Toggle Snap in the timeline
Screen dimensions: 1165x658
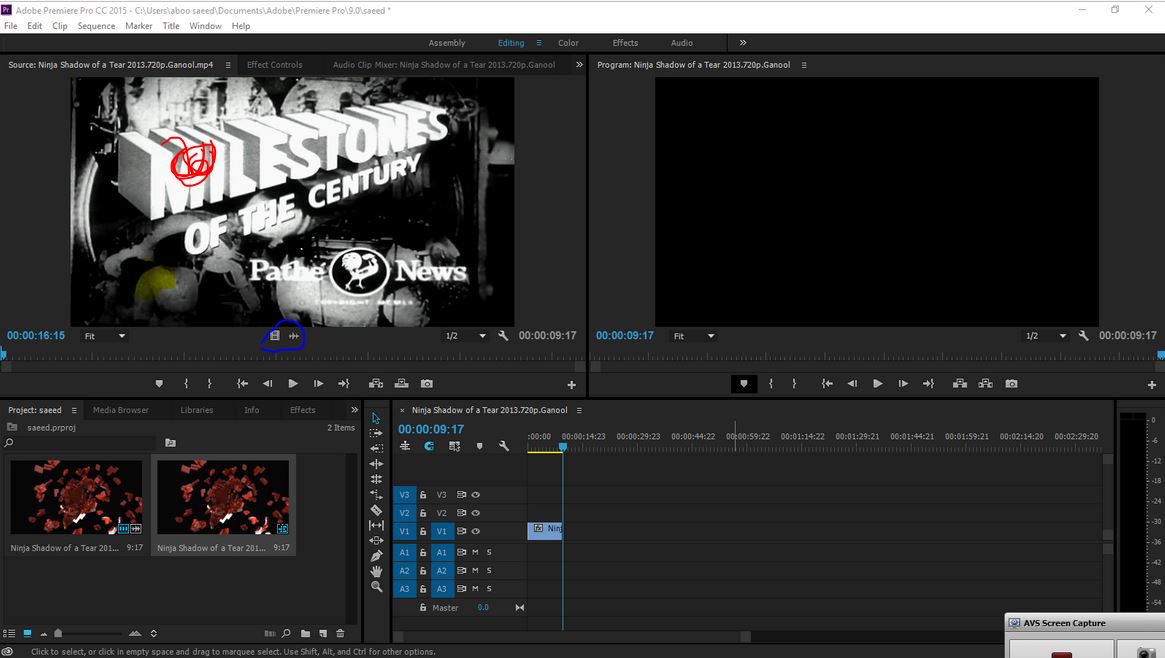[429, 446]
